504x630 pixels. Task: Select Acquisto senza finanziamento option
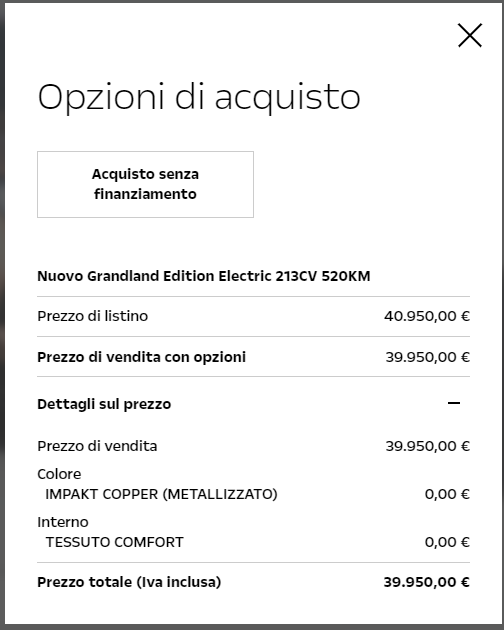145,184
